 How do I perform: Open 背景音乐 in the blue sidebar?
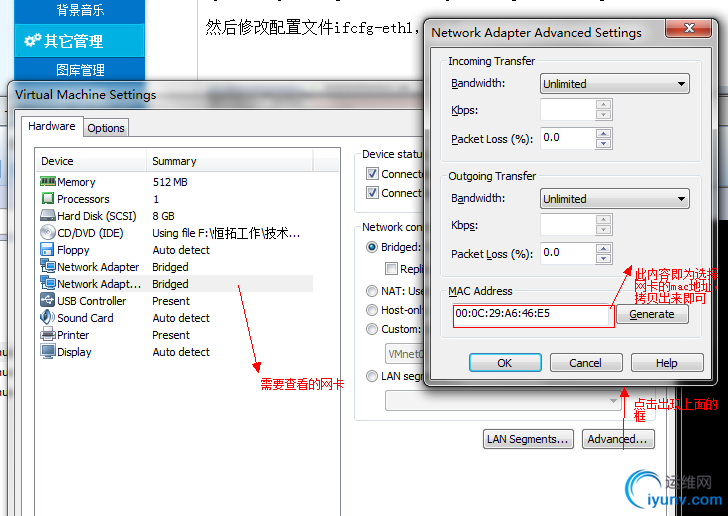80,10
